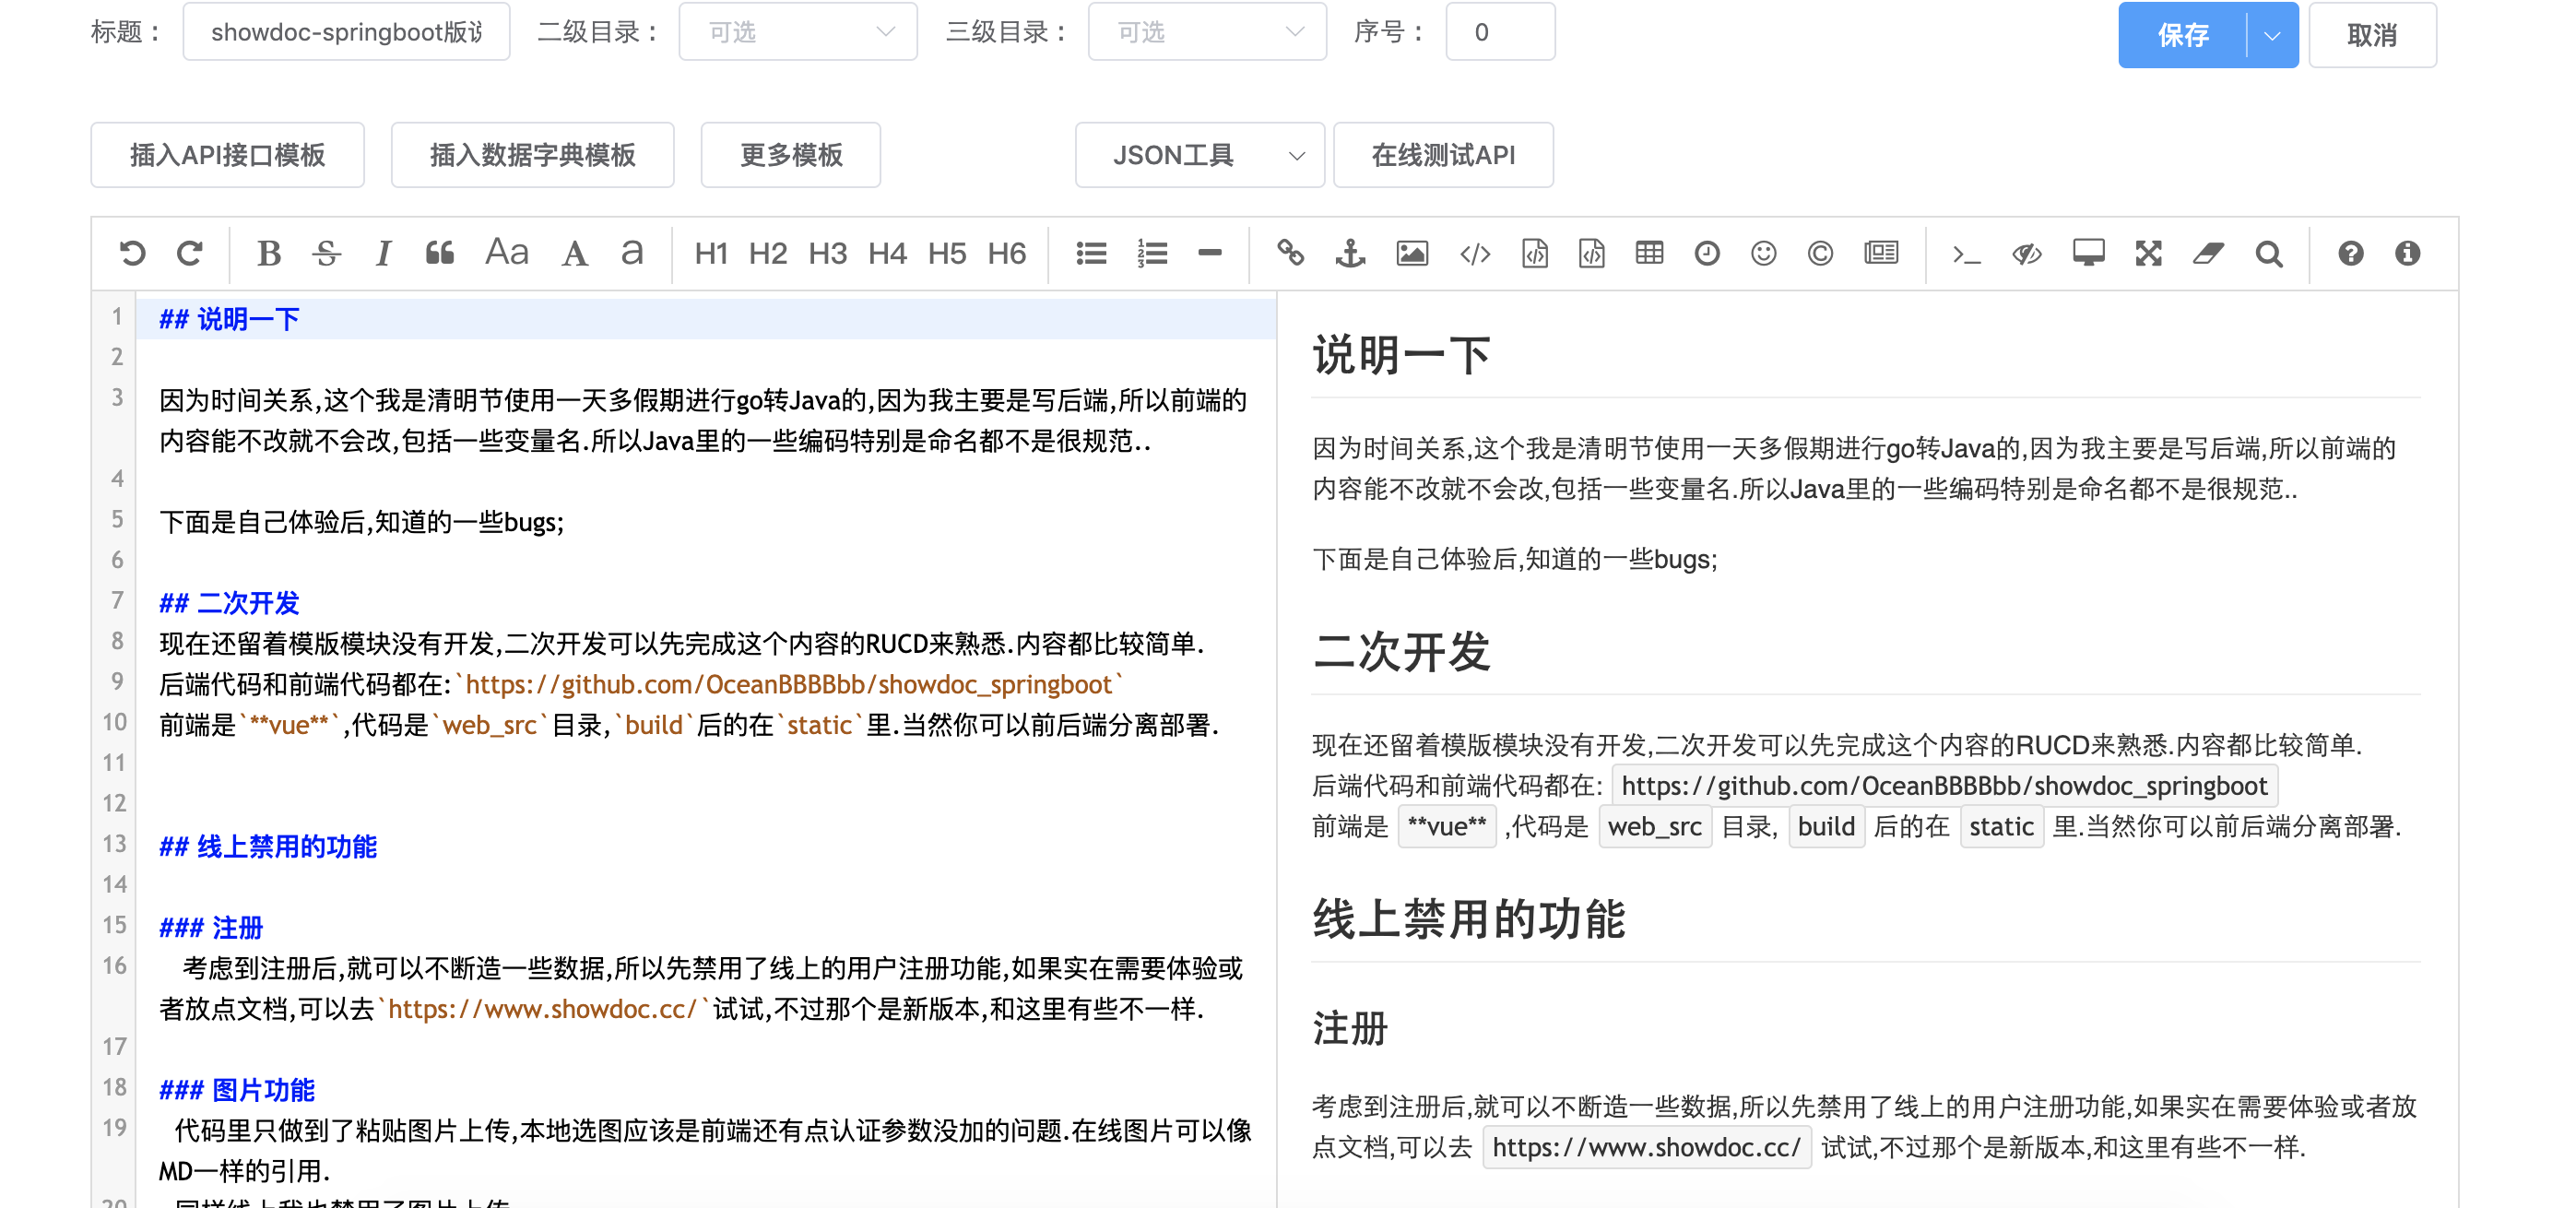Convert selection to lowercase a
Screen dimensions: 2576x1208
[631, 253]
